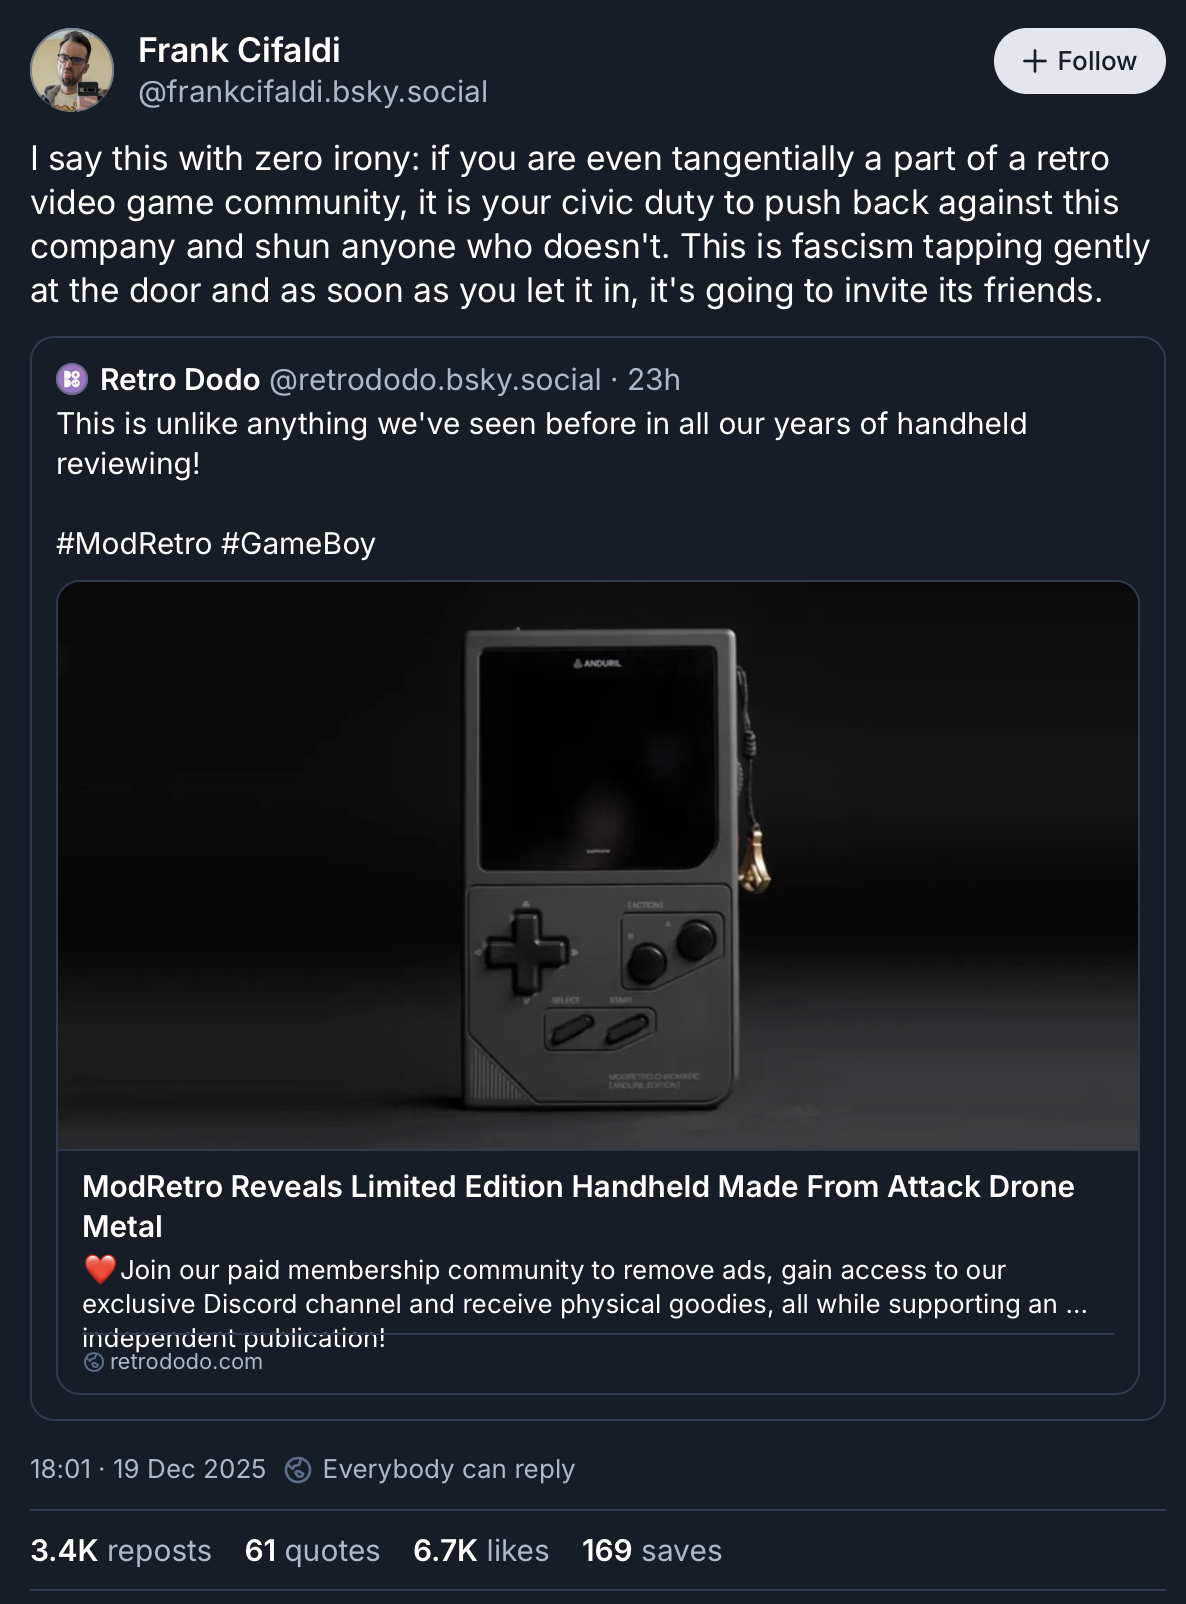The width and height of the screenshot is (1186, 1604).
Task: Open the Retro Dodo author name
Action: pyautogui.click(x=180, y=380)
